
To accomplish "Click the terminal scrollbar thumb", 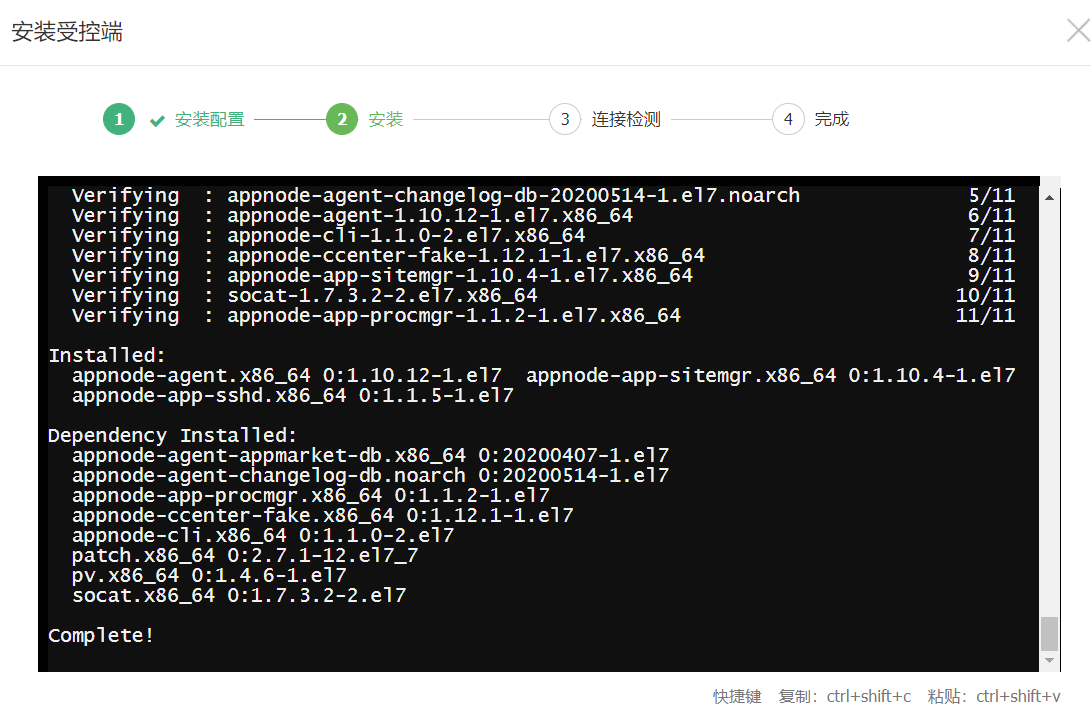I will pyautogui.click(x=1049, y=633).
